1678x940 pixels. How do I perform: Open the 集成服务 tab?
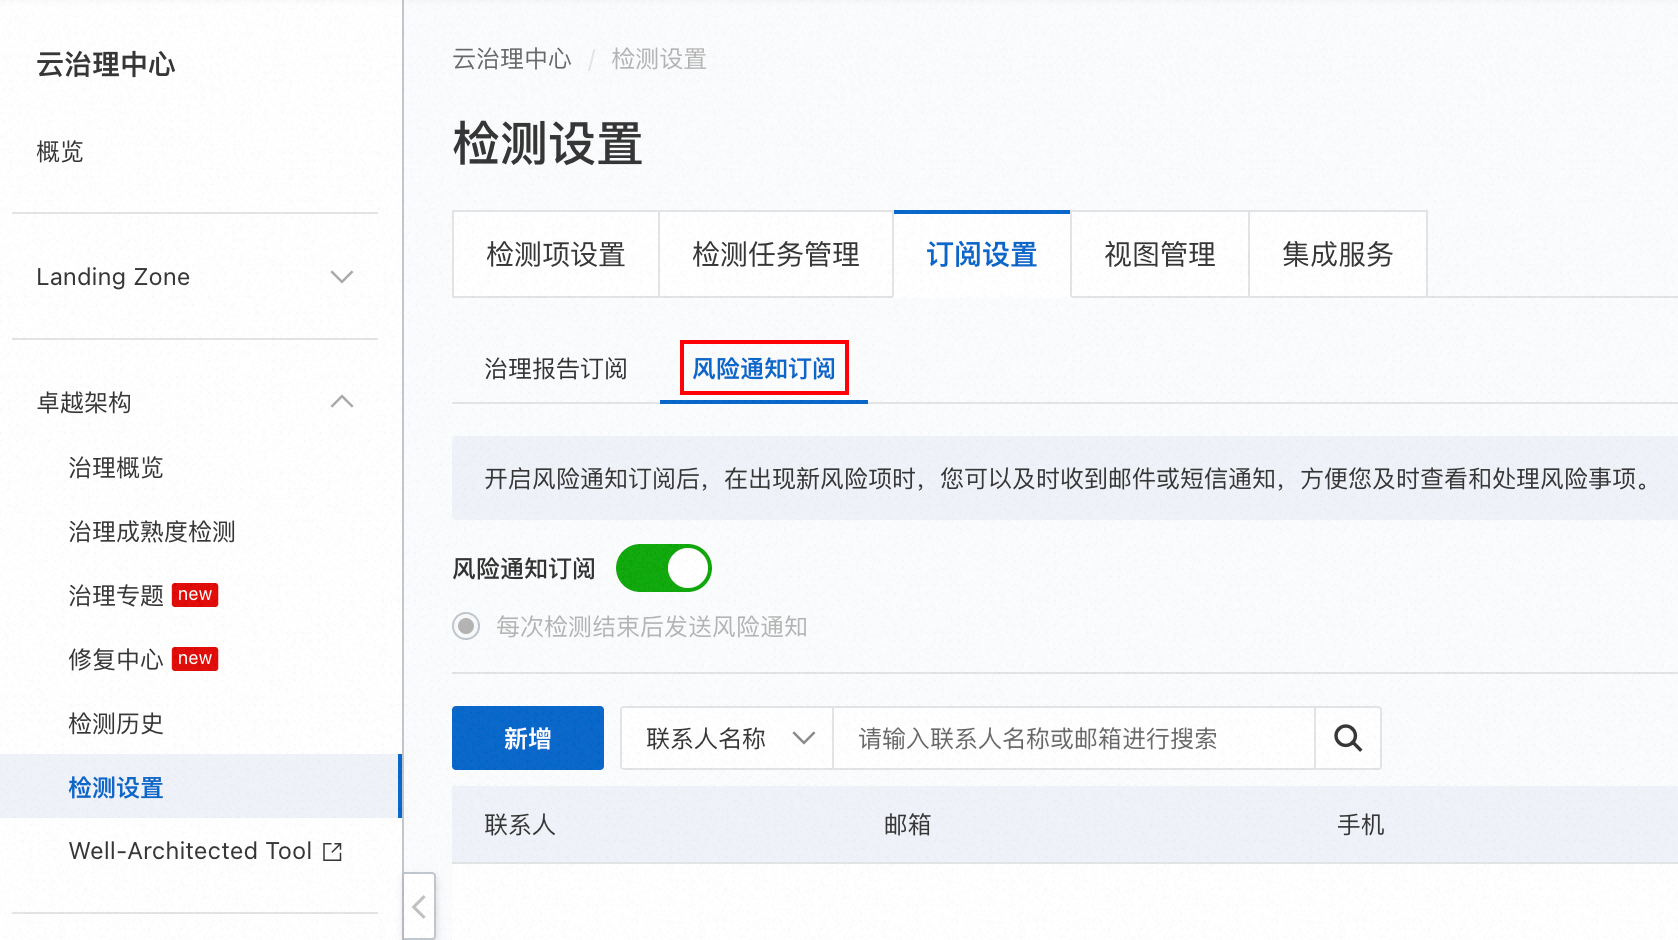1337,255
